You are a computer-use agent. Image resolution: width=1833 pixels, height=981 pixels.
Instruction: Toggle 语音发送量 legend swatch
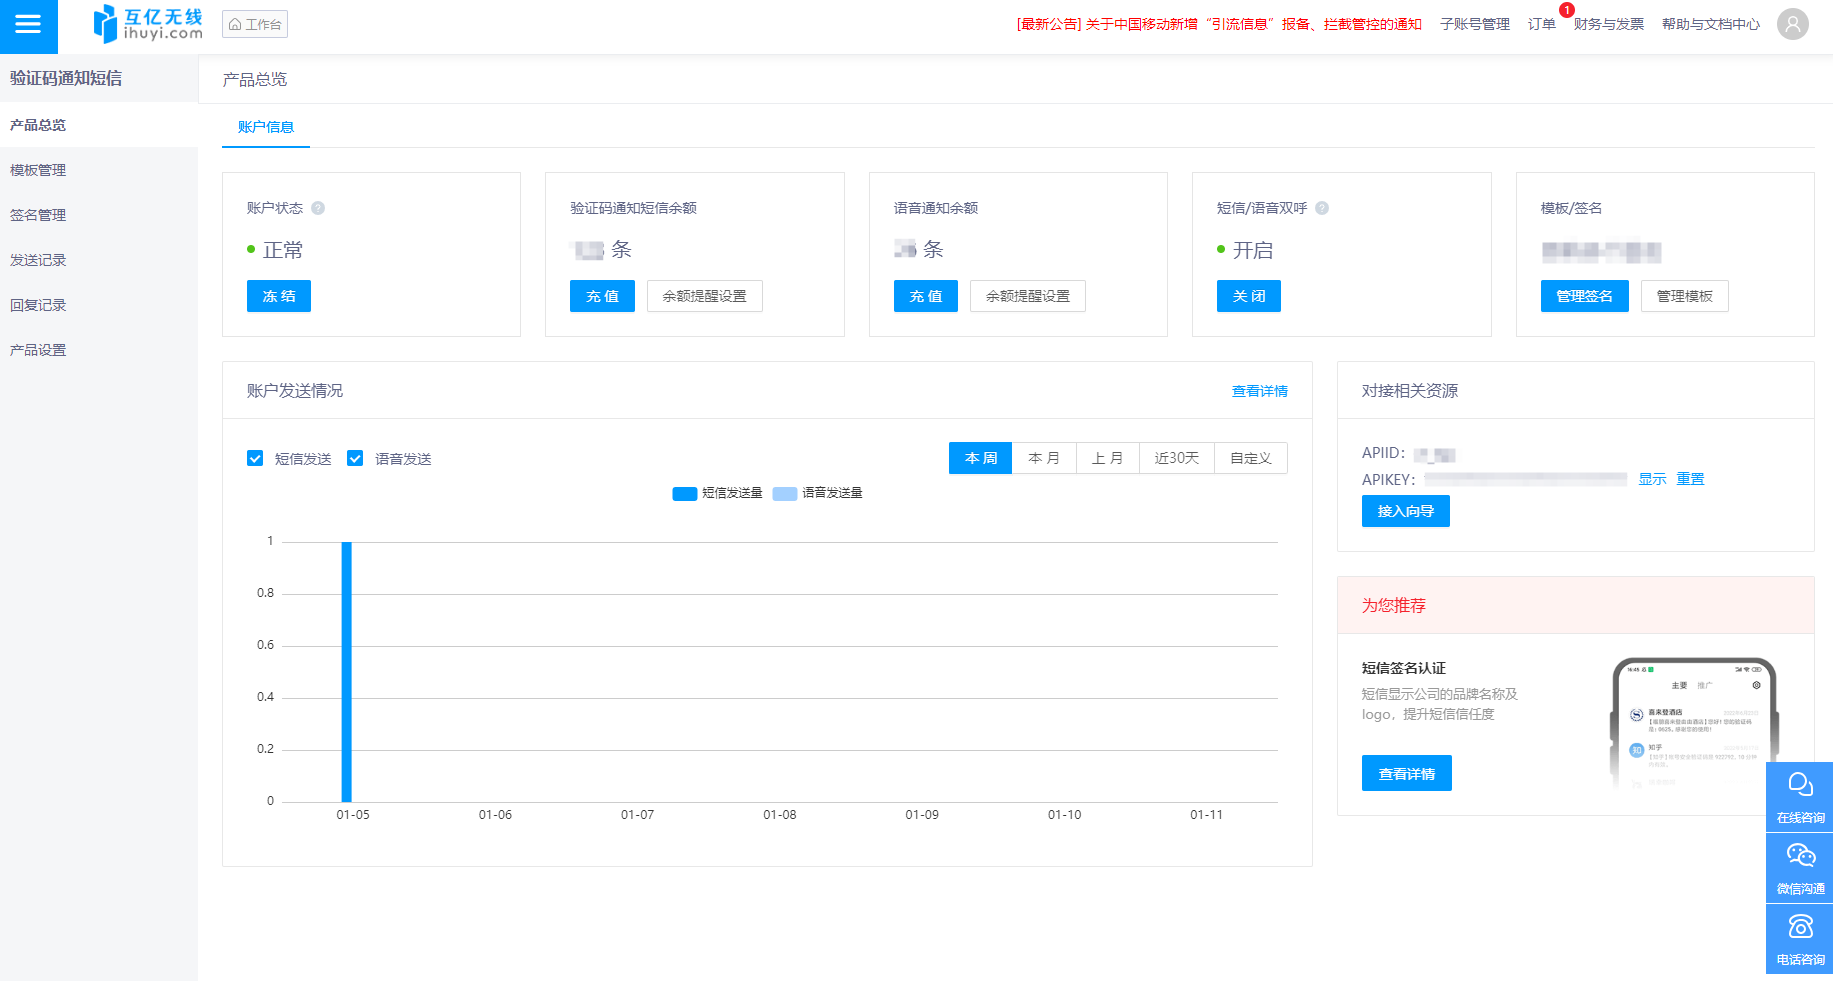pyautogui.click(x=785, y=493)
